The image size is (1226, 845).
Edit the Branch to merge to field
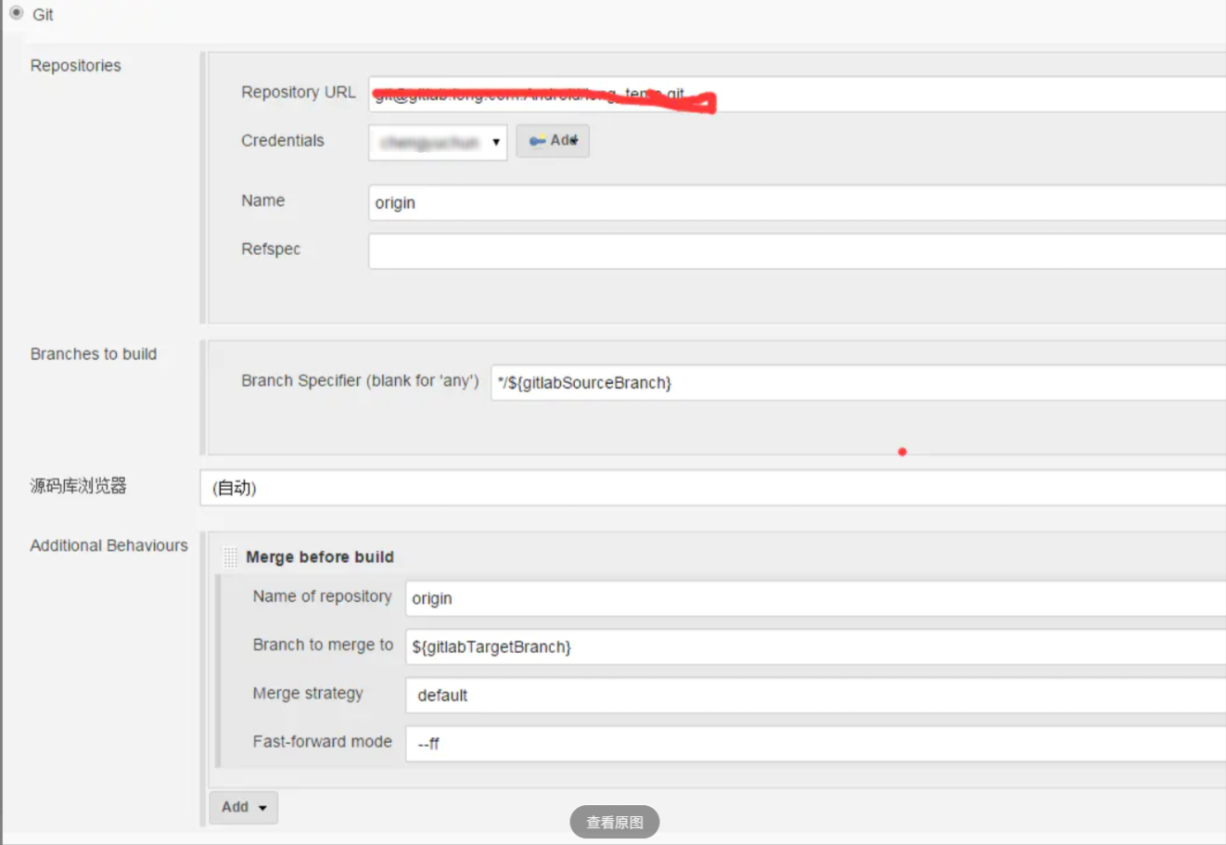click(815, 647)
